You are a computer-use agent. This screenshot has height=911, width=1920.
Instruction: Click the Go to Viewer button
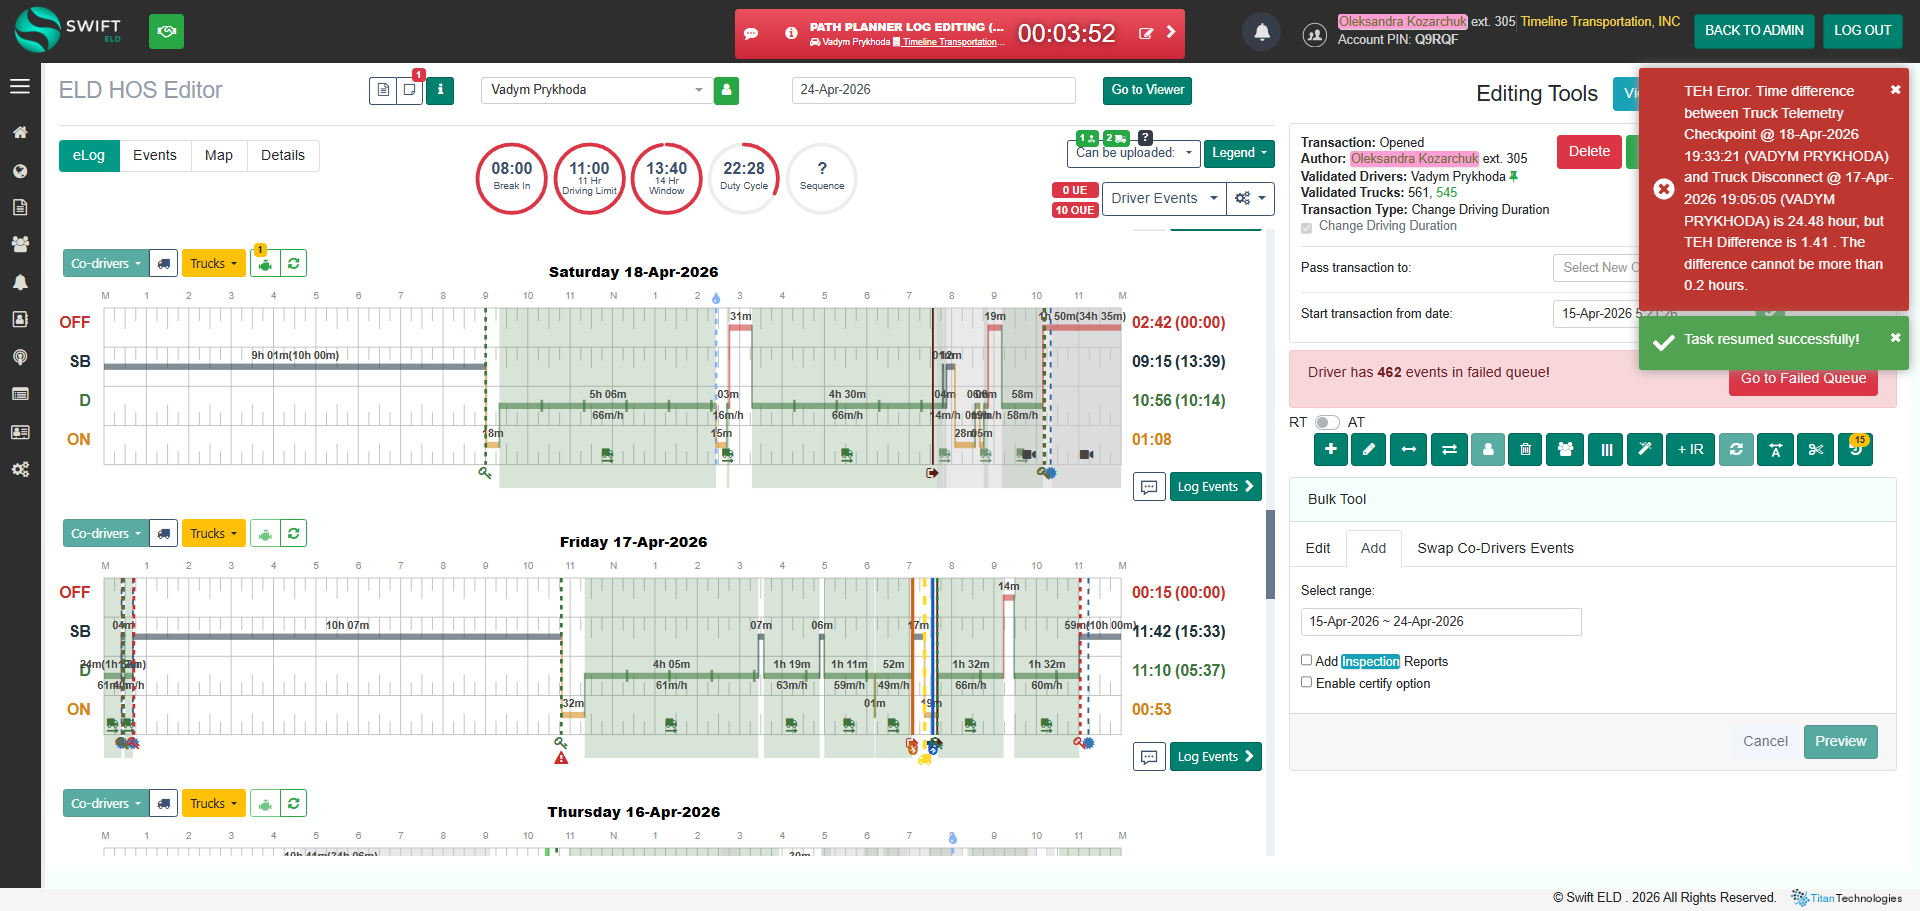click(x=1148, y=90)
